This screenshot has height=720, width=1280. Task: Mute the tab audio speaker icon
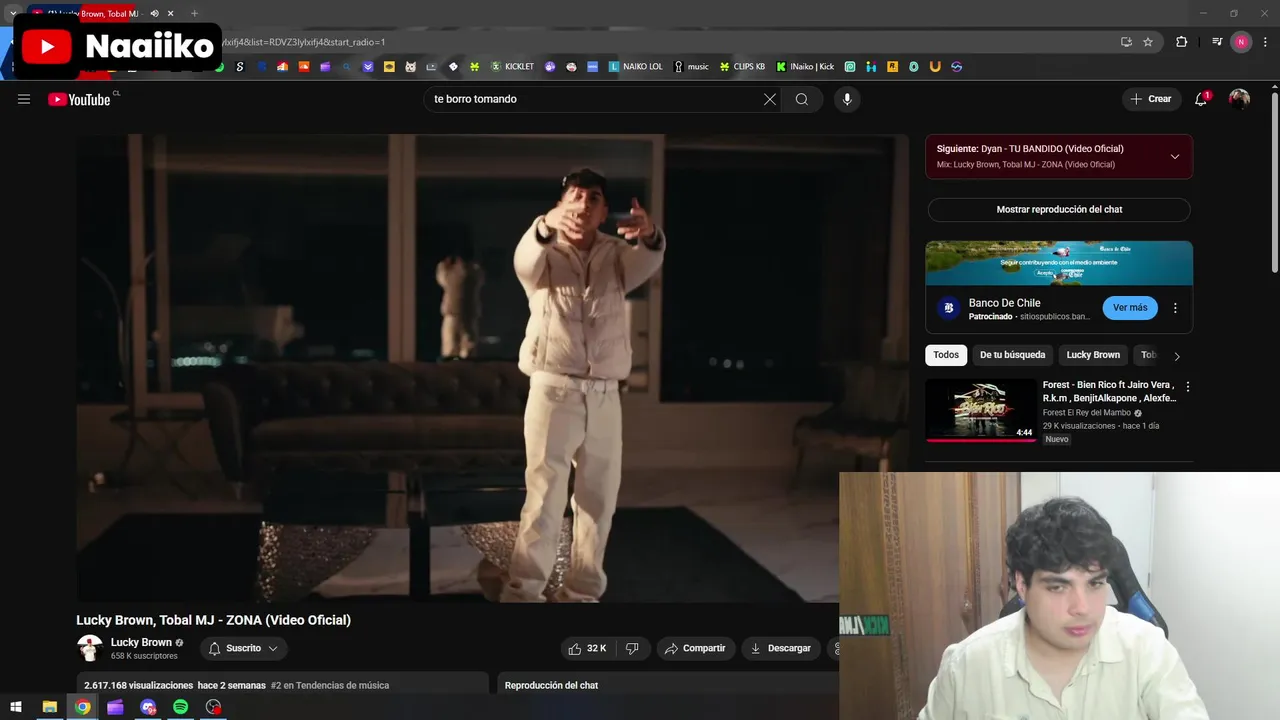[154, 14]
